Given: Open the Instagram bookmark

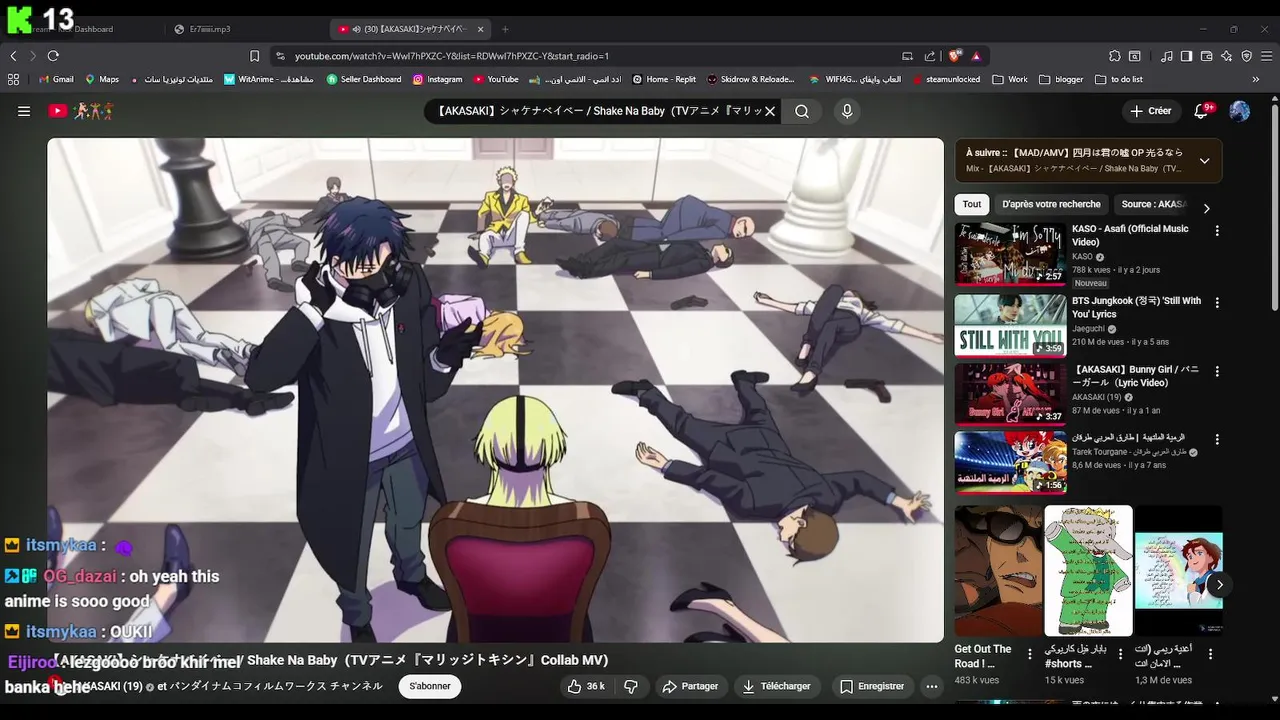Looking at the screenshot, I should pyautogui.click(x=438, y=79).
